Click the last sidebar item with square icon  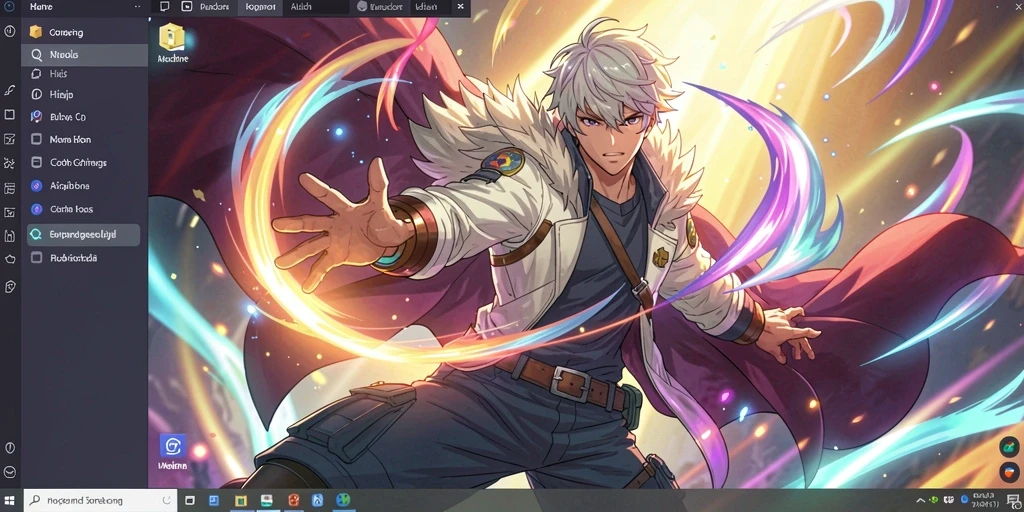point(84,258)
